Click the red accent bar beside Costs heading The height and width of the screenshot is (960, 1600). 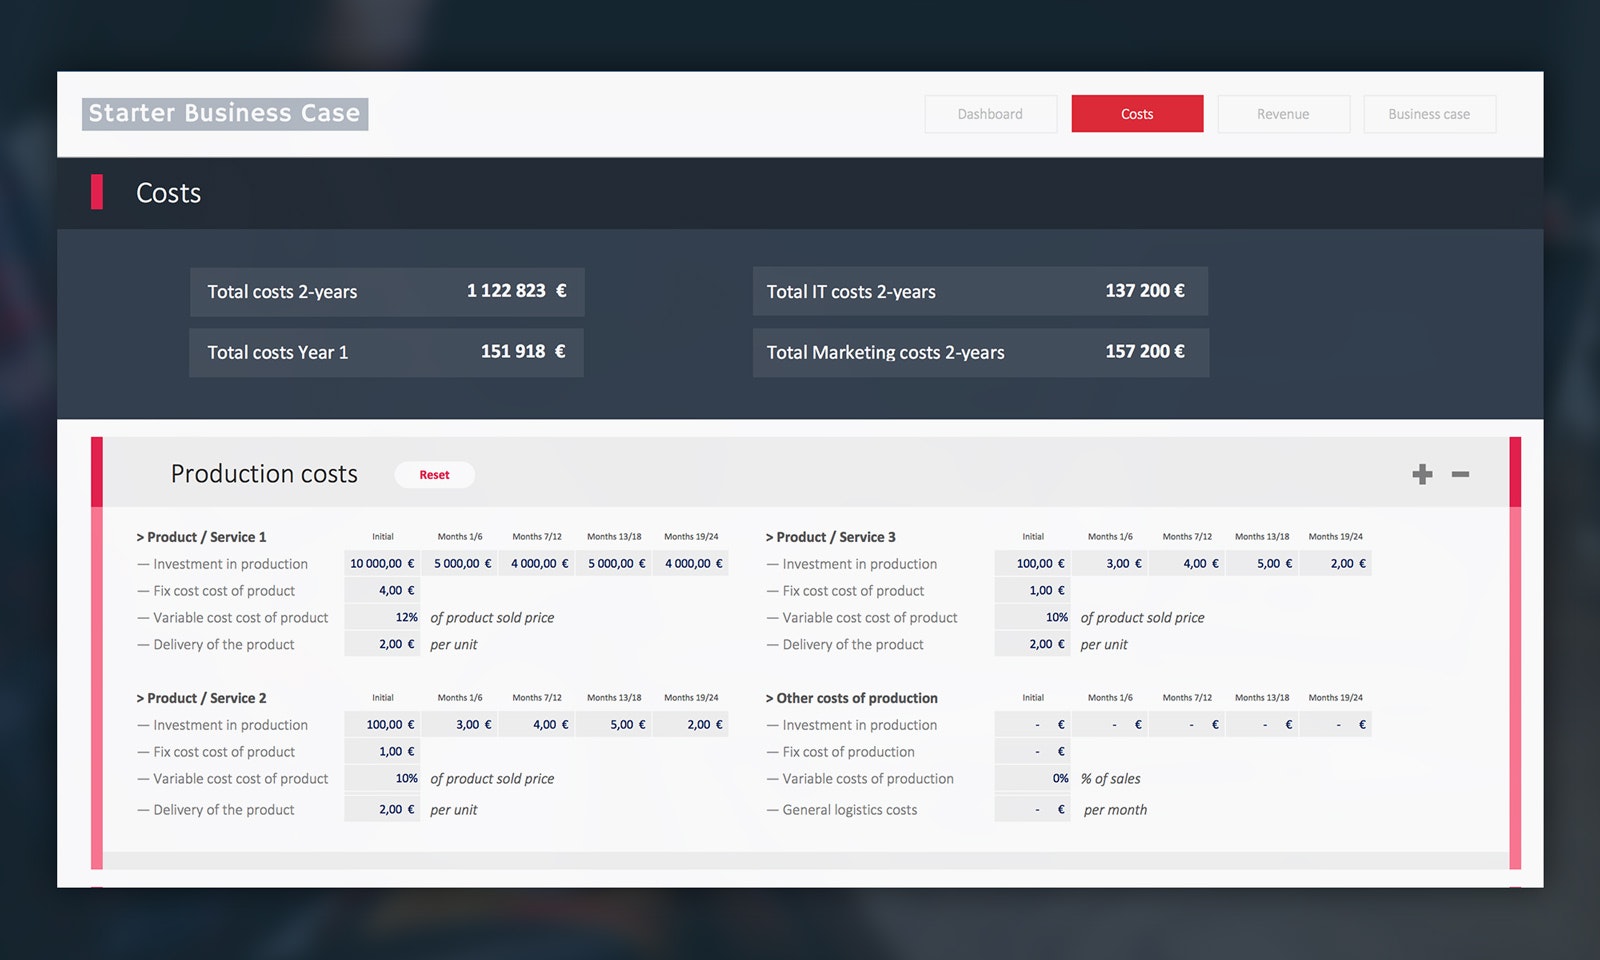click(97, 193)
